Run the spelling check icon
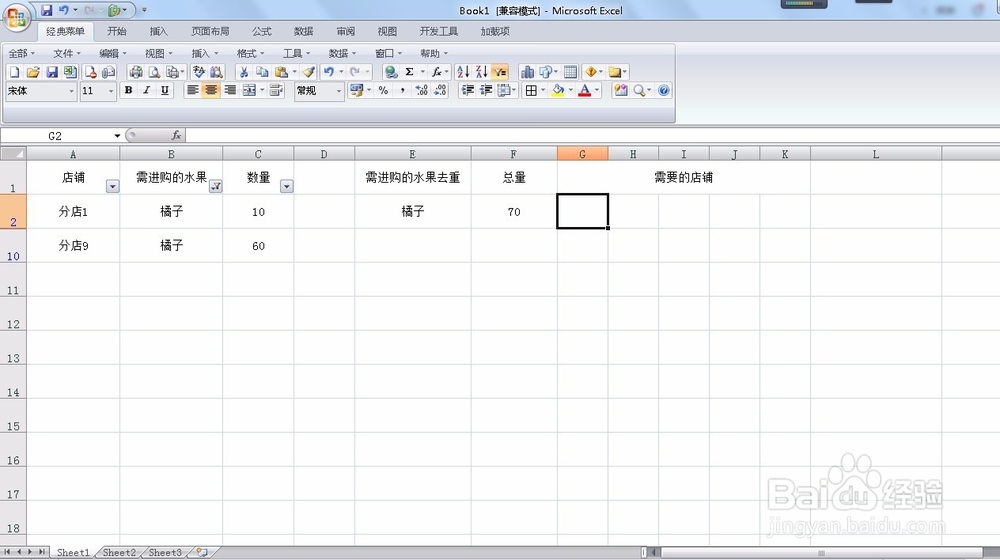 click(x=199, y=72)
